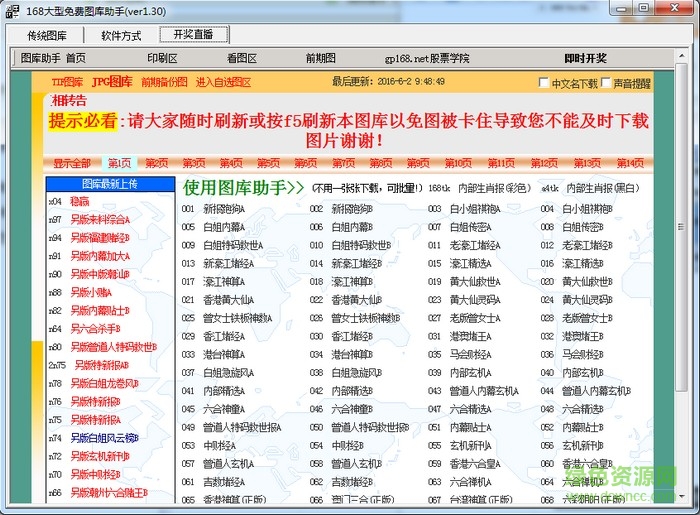Go to 图库助手 首页 menu item
The height and width of the screenshot is (515, 700).
point(53,58)
